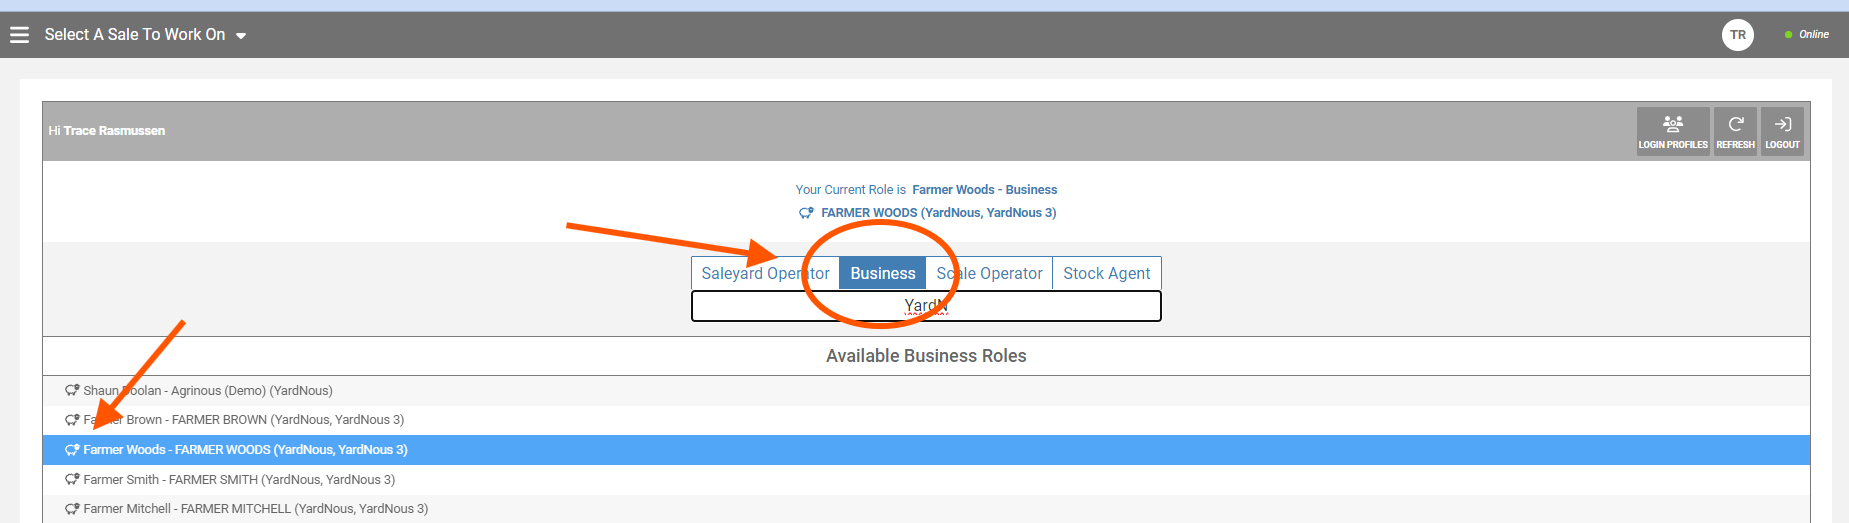The height and width of the screenshot is (523, 1849).
Task: Switch to the Scale Operator tab
Action: click(x=989, y=274)
